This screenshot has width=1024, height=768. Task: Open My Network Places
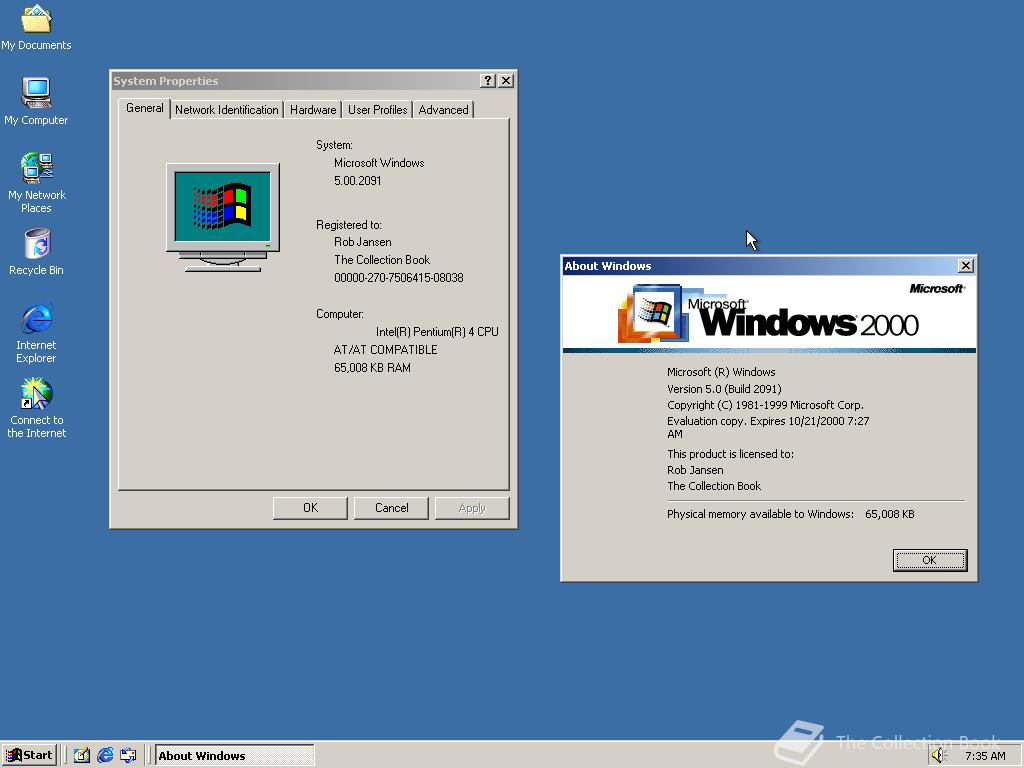point(36,170)
